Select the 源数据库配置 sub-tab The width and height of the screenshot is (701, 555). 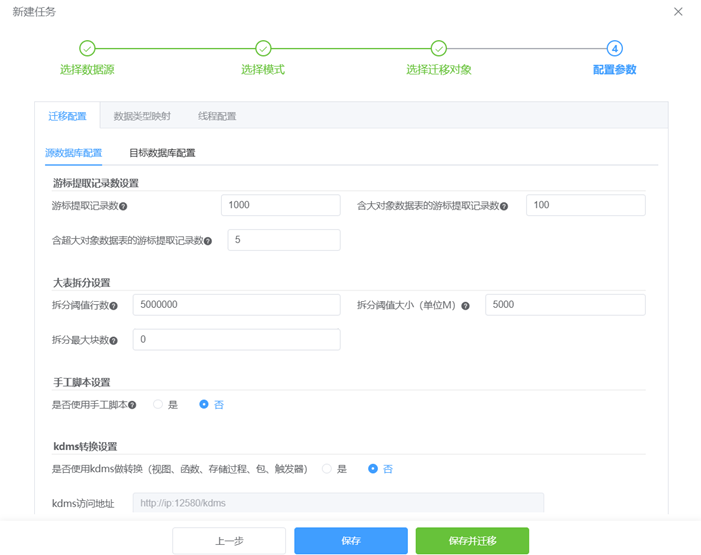[73, 153]
